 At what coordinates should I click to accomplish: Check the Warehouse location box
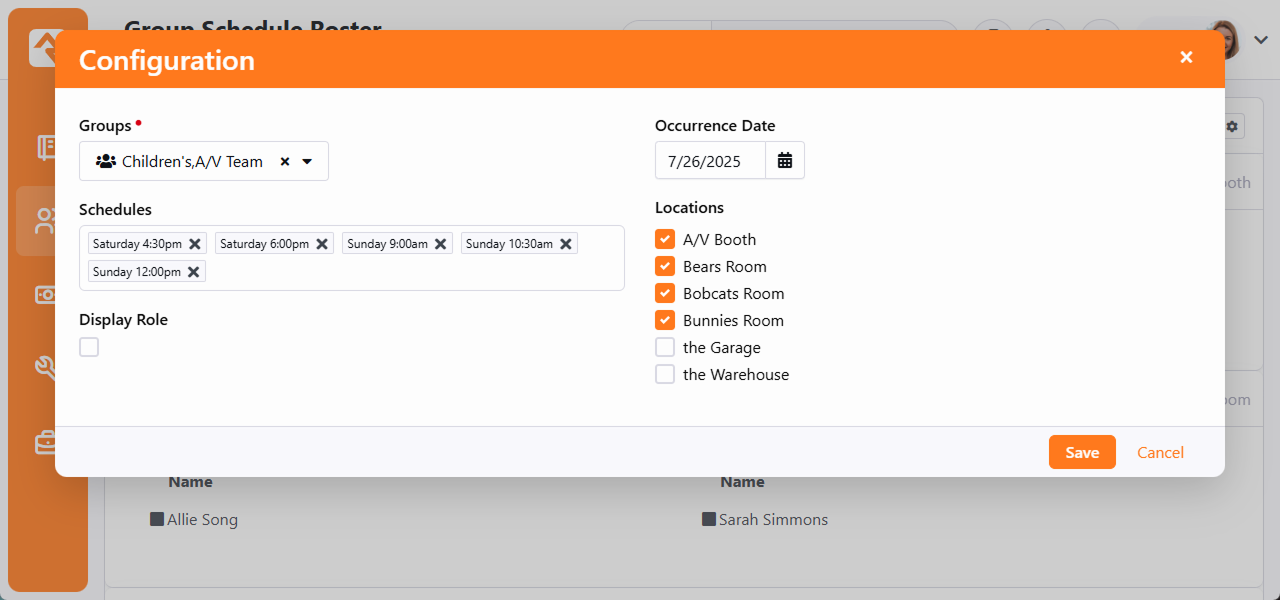tap(665, 374)
